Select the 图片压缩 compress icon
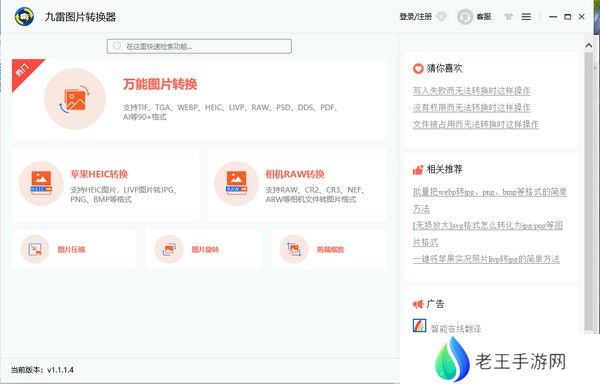Image resolution: width=600 pixels, height=384 pixels. (x=35, y=249)
